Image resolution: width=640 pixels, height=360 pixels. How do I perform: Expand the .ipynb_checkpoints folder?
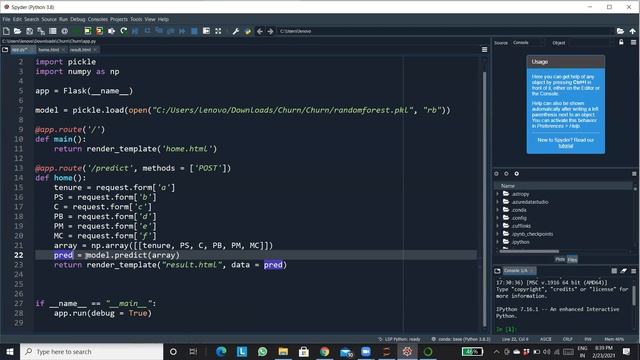(x=497, y=234)
